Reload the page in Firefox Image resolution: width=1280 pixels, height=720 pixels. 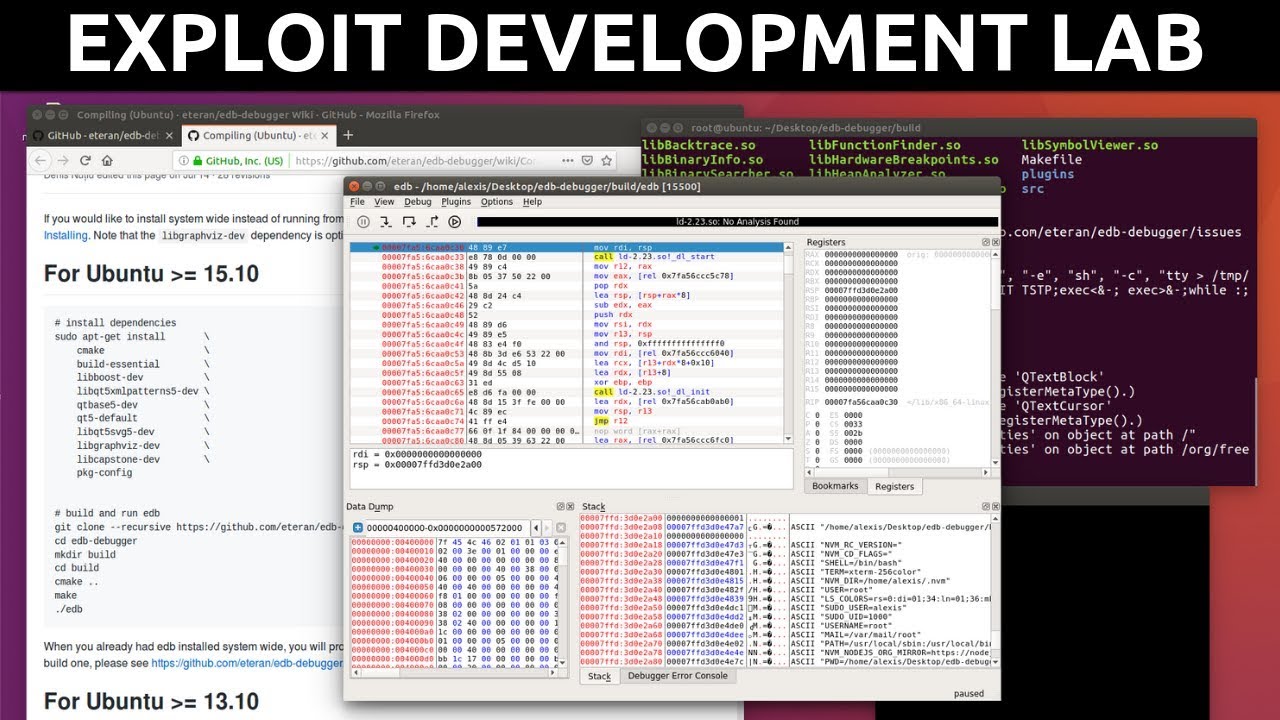coord(85,160)
